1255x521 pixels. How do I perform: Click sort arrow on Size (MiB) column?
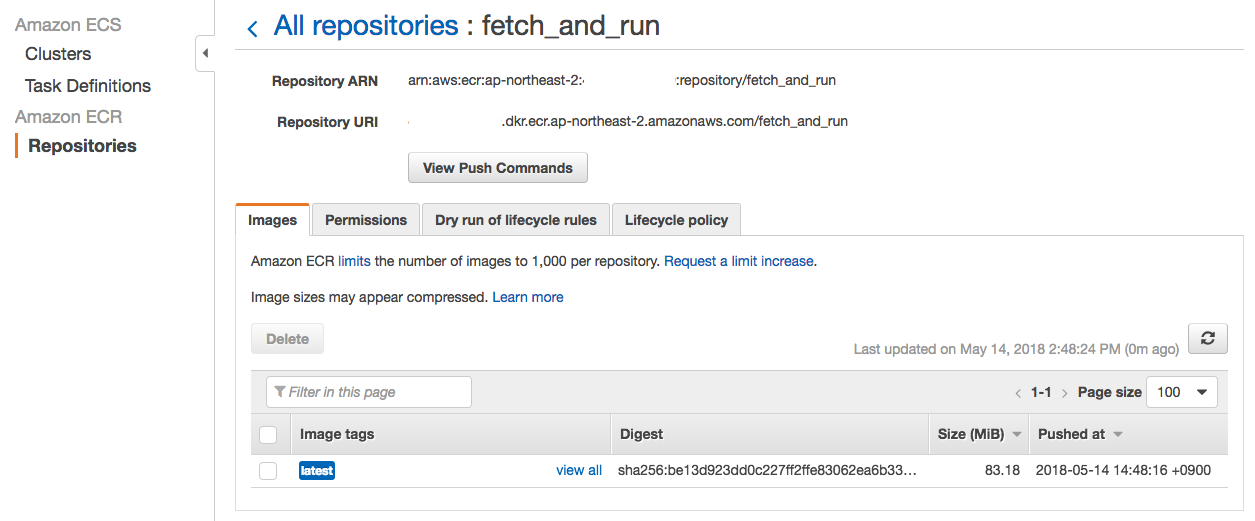pyautogui.click(x=1017, y=435)
